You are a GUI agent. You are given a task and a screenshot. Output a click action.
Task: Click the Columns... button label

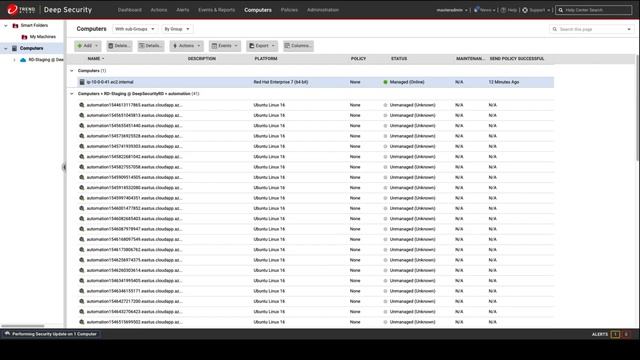(301, 46)
